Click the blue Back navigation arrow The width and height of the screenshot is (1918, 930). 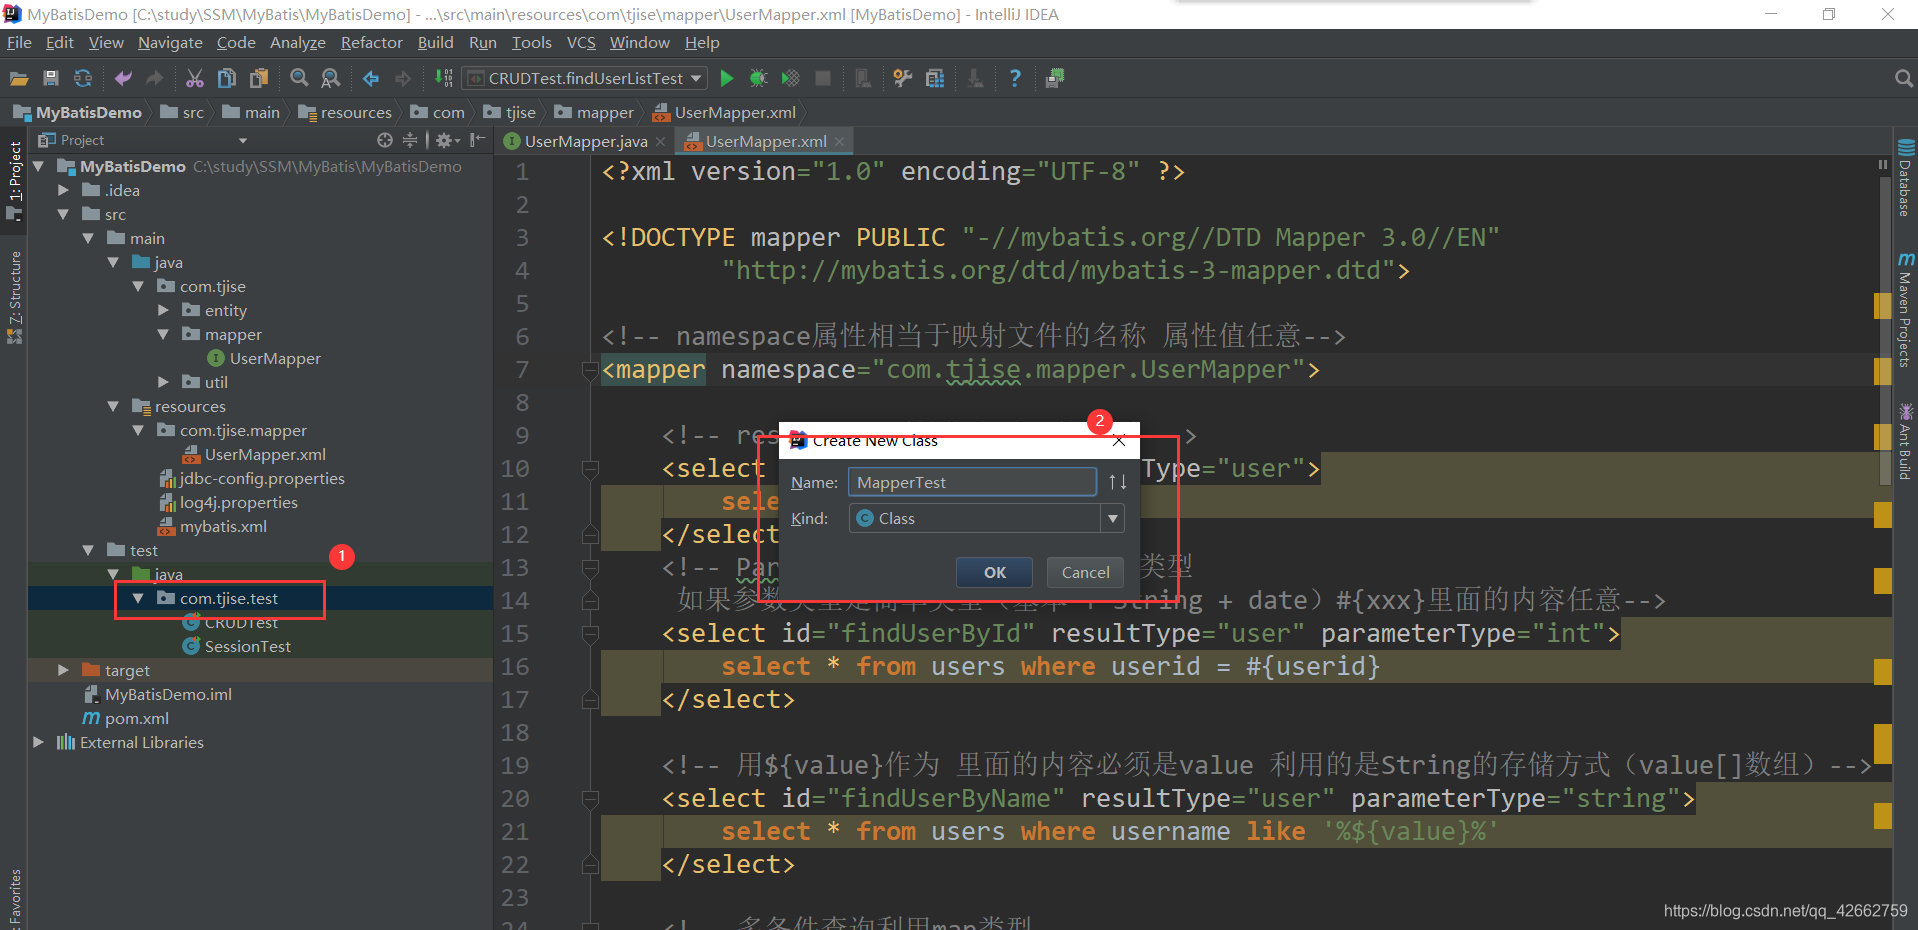pyautogui.click(x=371, y=78)
